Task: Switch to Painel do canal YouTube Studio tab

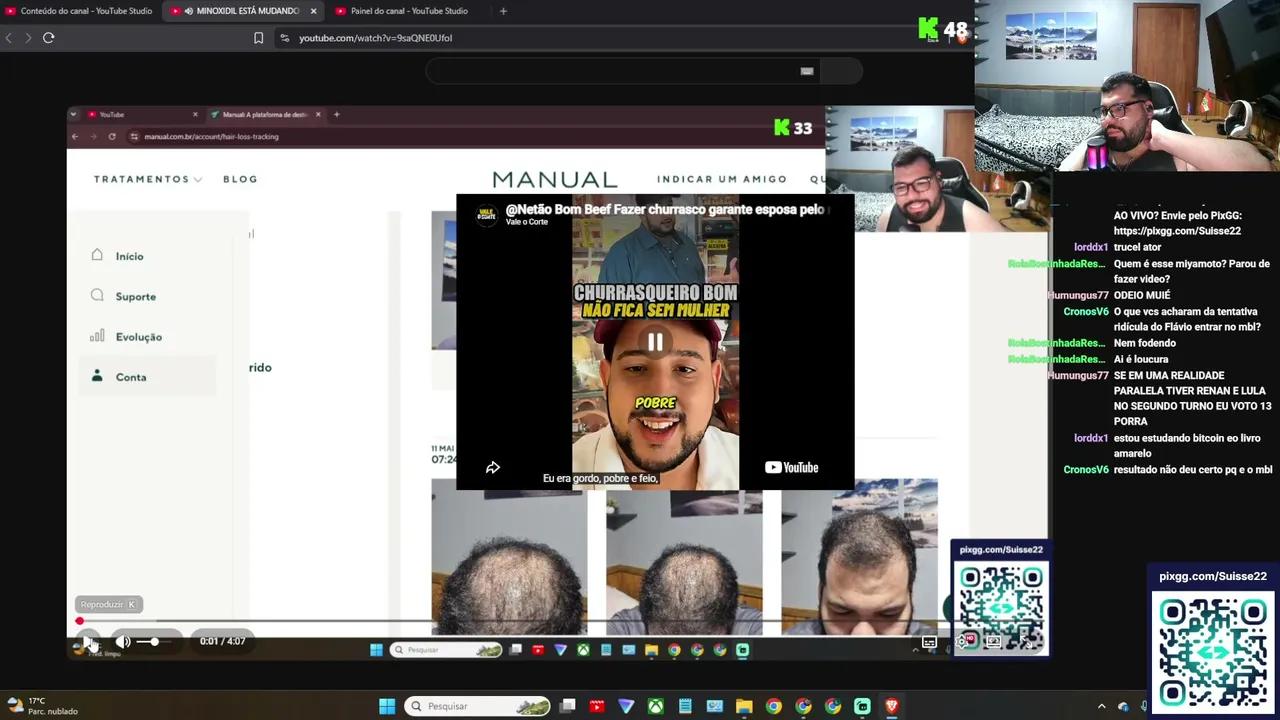Action: 408,11
